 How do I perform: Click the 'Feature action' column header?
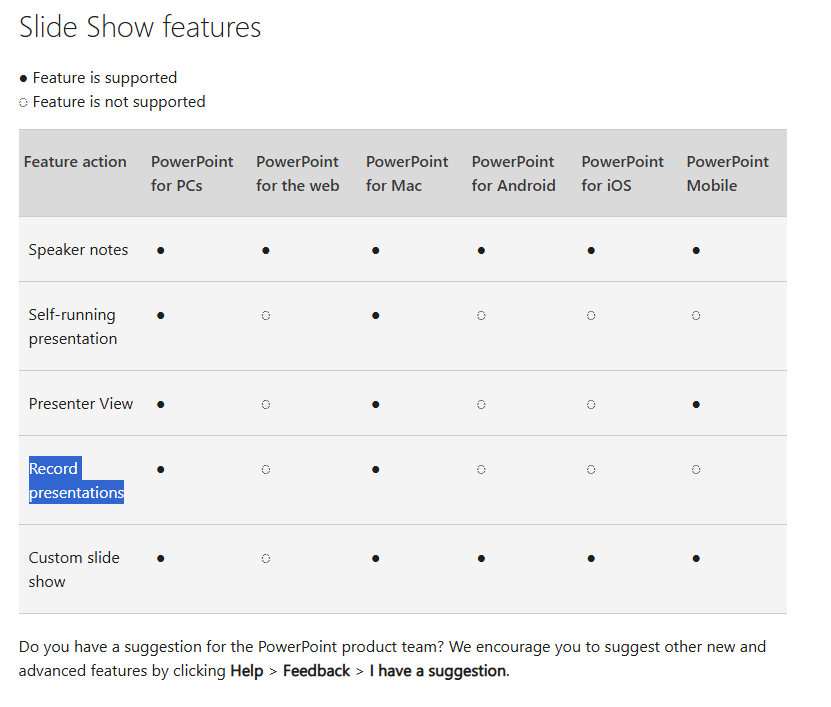pos(75,162)
